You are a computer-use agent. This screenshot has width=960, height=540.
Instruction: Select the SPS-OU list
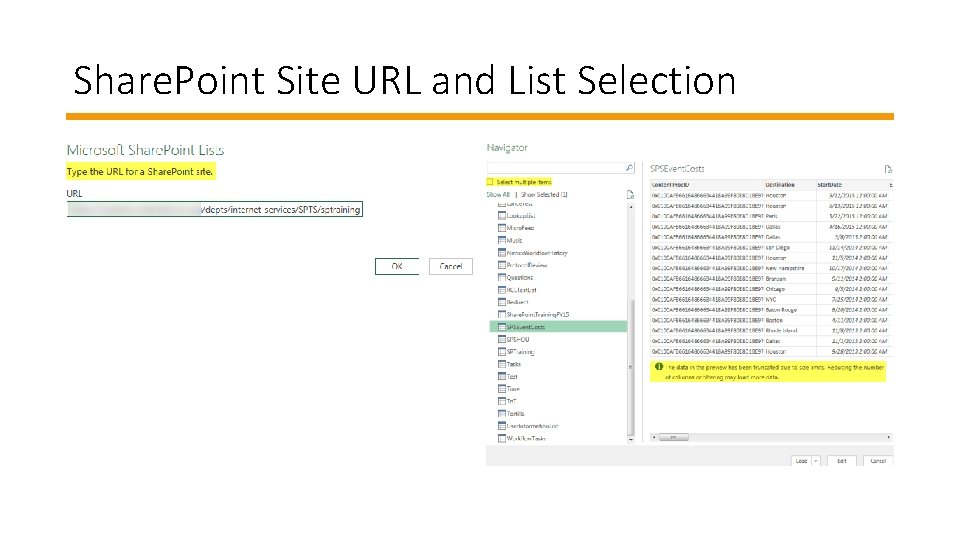point(518,339)
